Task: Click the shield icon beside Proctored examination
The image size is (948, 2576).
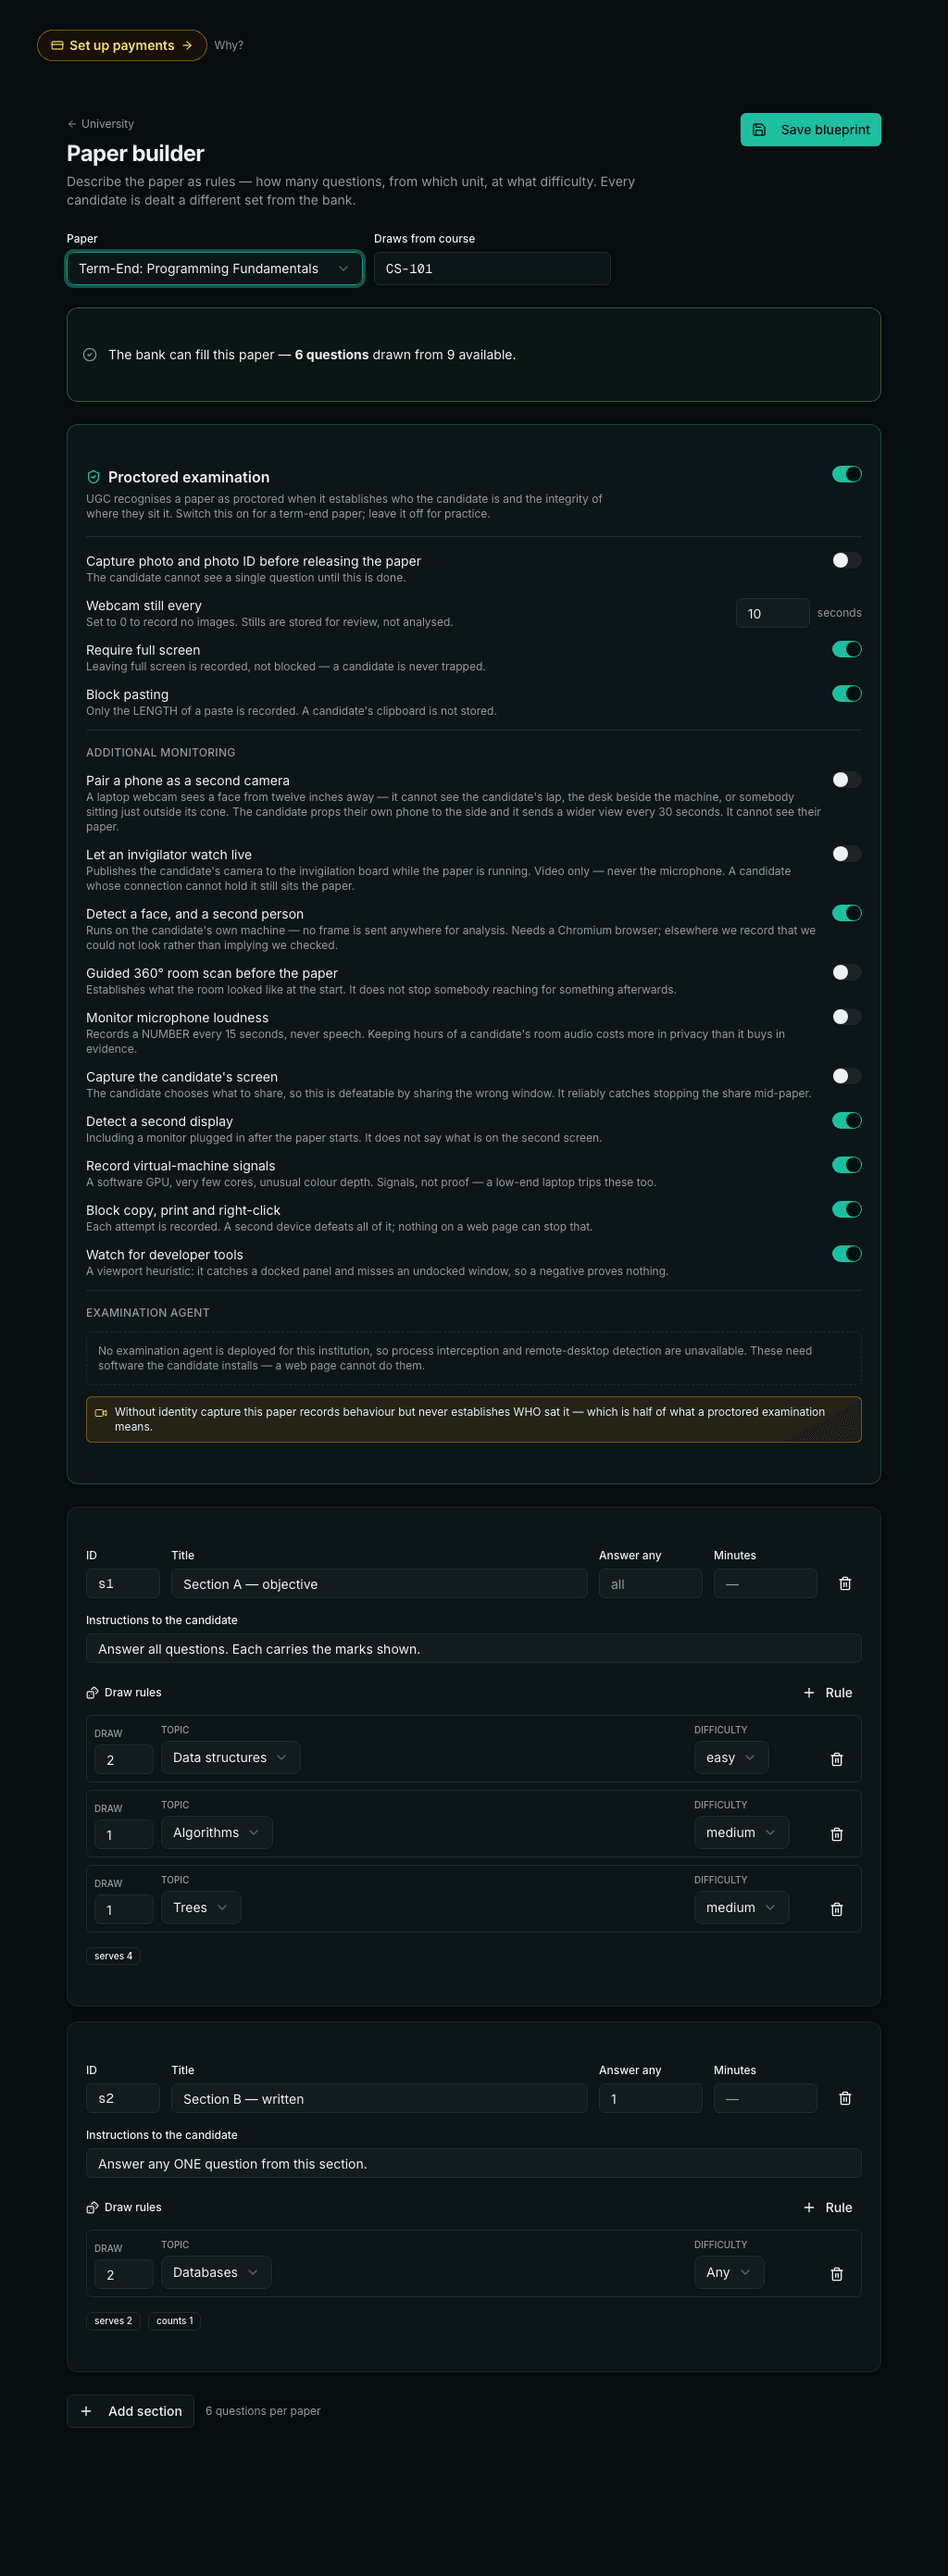Action: (x=93, y=477)
